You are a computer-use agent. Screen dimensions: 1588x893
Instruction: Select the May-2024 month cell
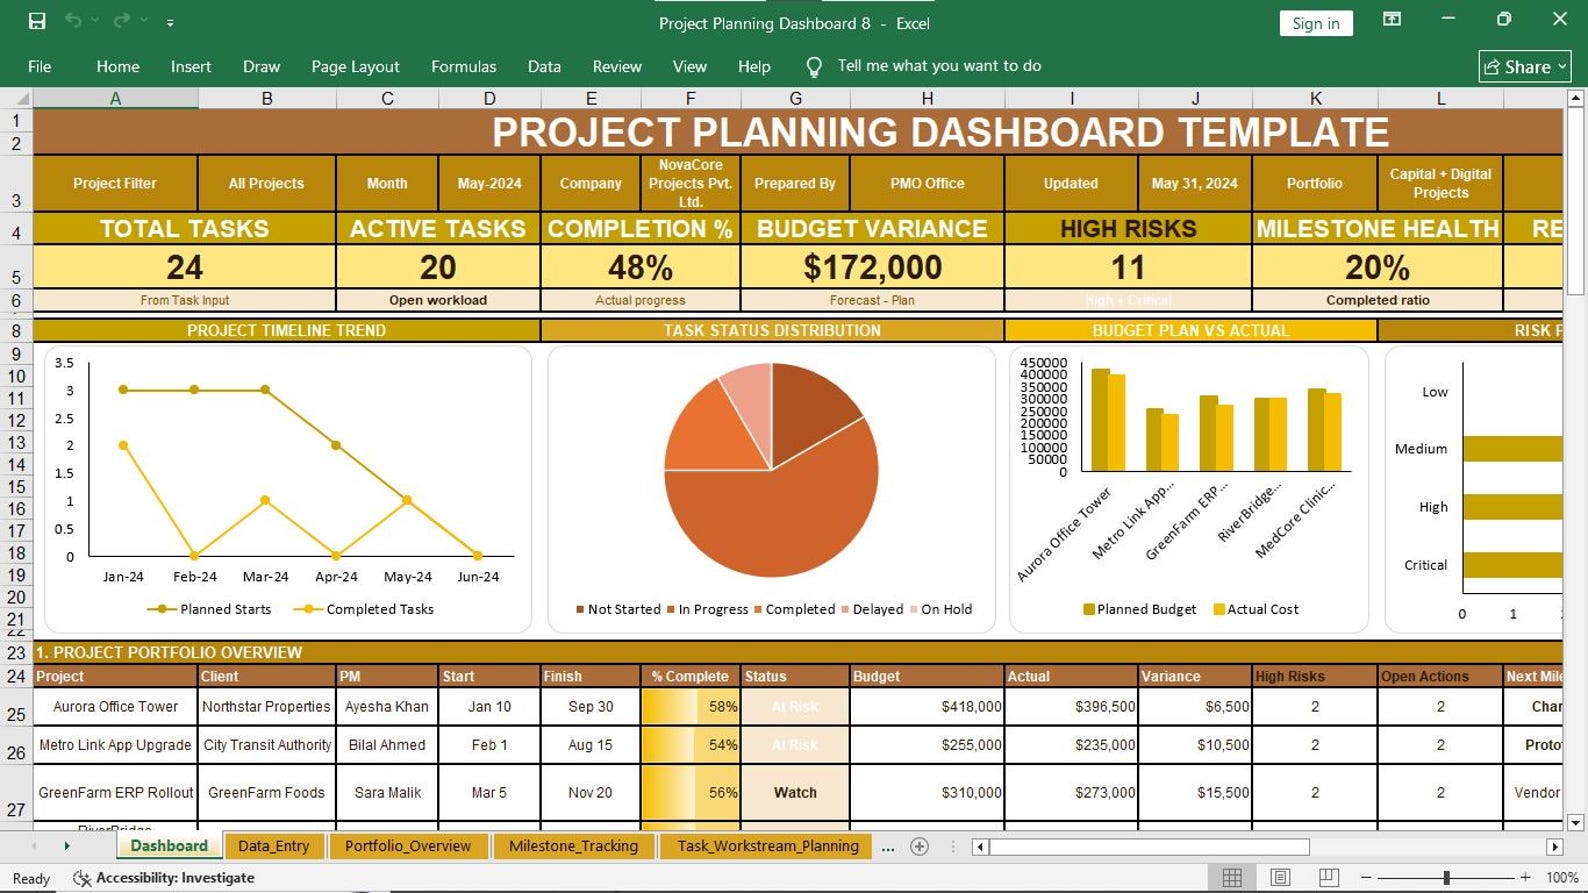(x=489, y=183)
